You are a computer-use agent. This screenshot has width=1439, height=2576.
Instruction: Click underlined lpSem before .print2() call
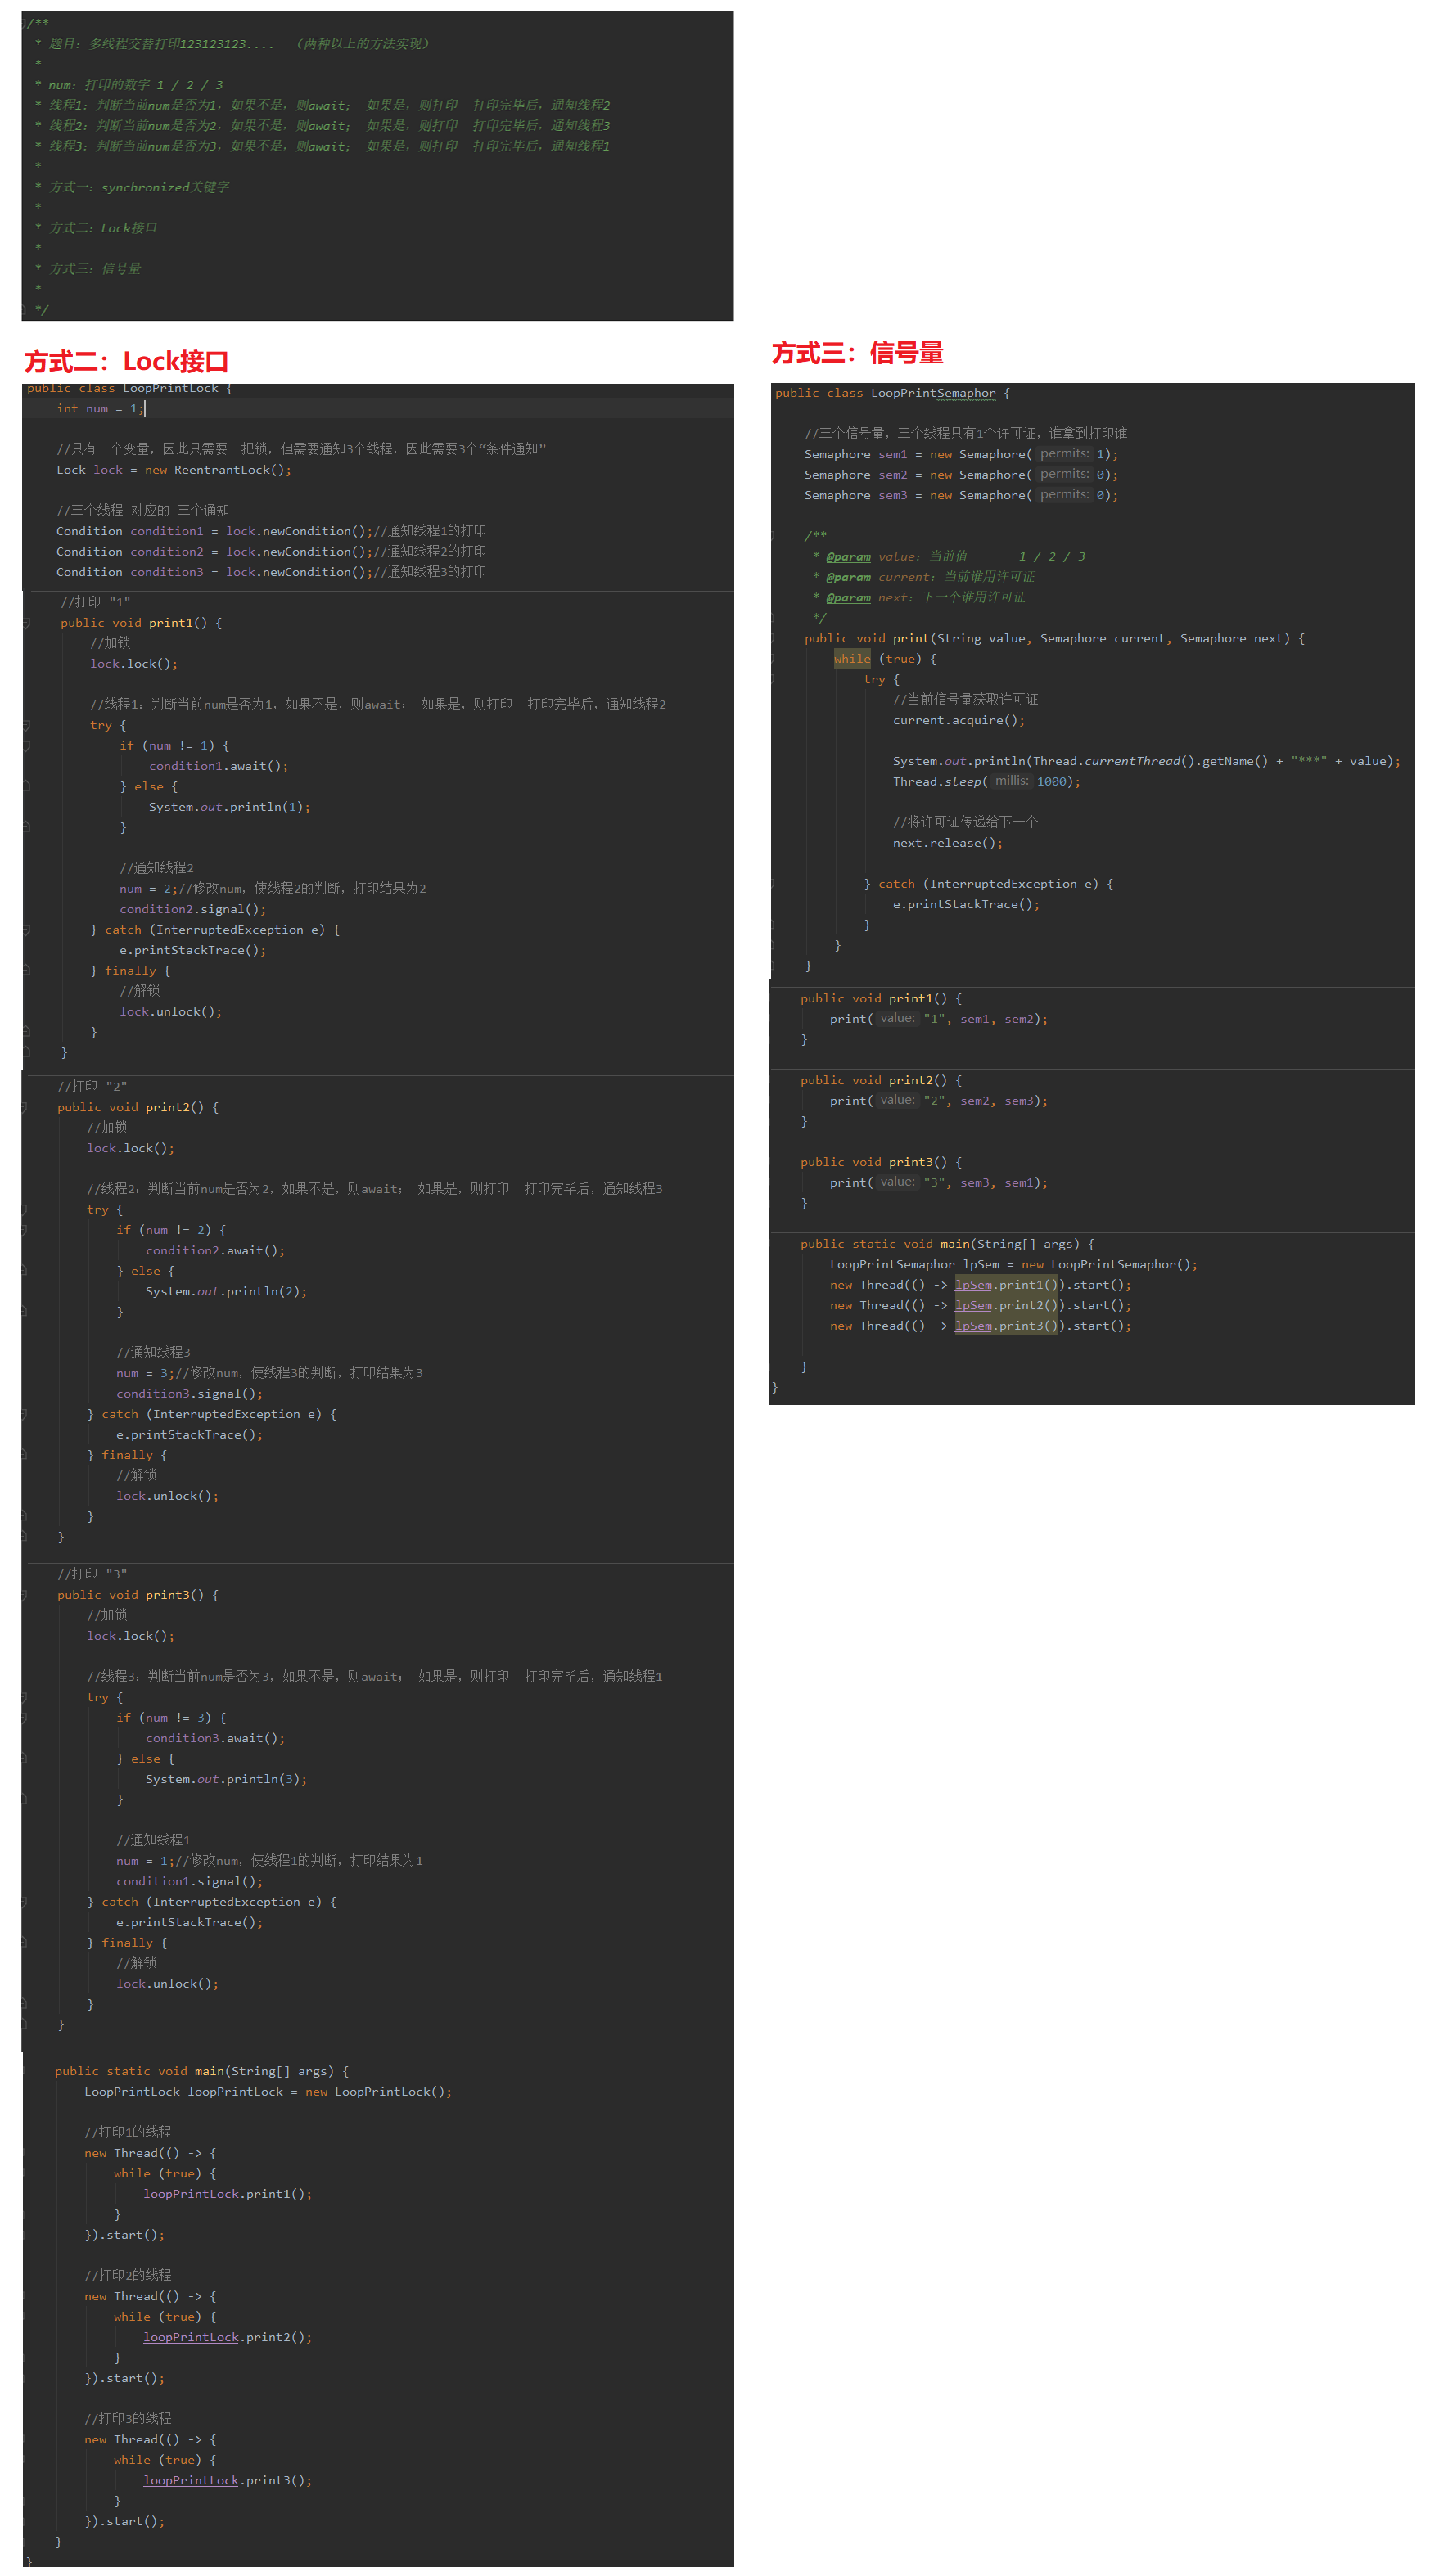[x=973, y=1305]
